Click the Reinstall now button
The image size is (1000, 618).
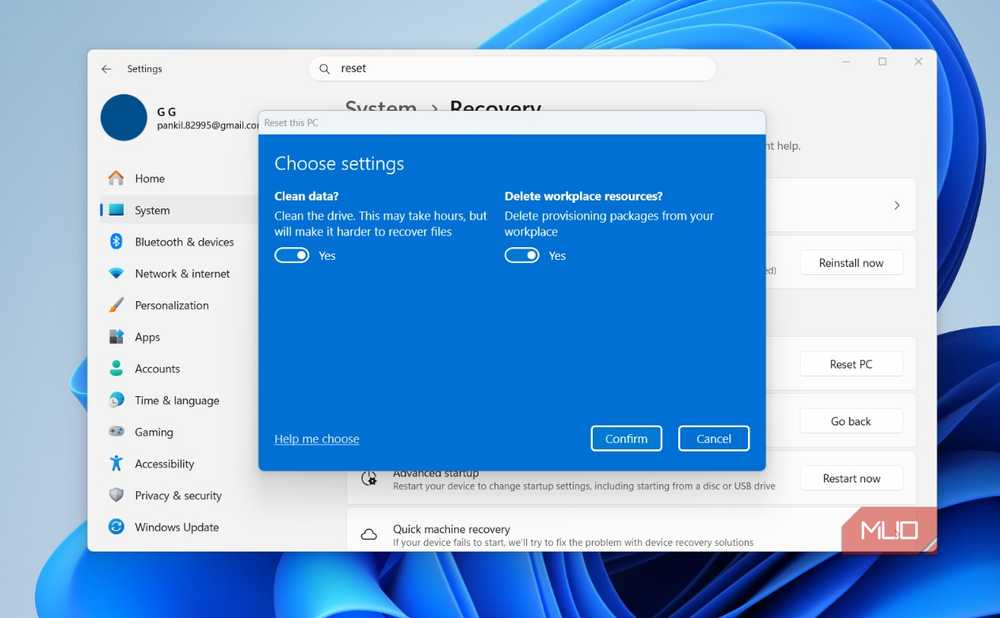pyautogui.click(x=851, y=263)
